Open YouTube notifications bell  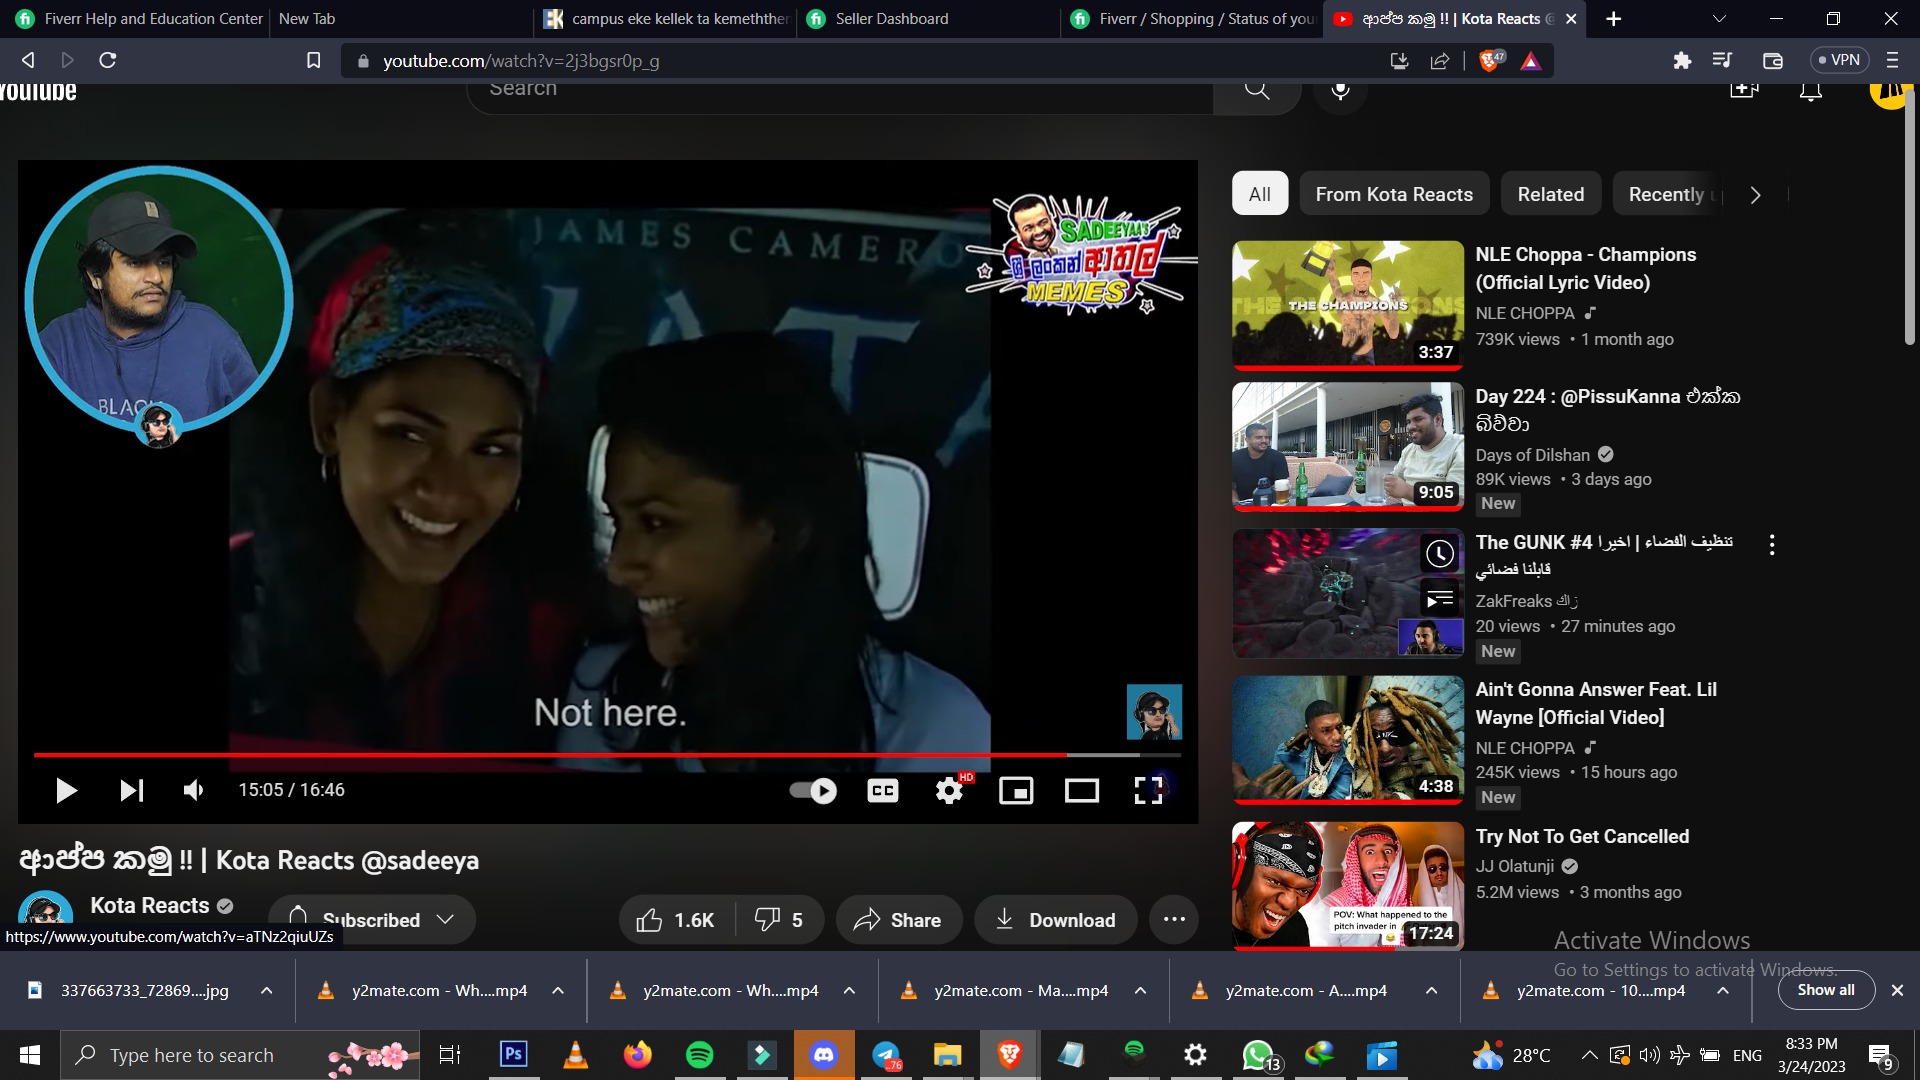pos(1811,91)
